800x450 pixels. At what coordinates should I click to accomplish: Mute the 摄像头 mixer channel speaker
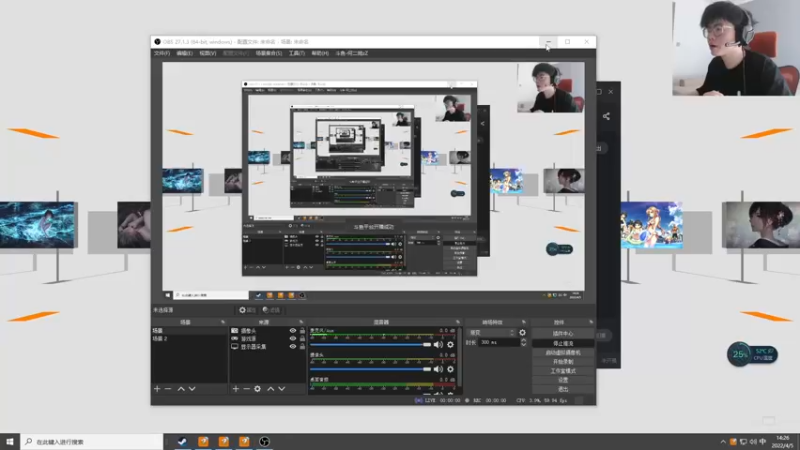438,369
